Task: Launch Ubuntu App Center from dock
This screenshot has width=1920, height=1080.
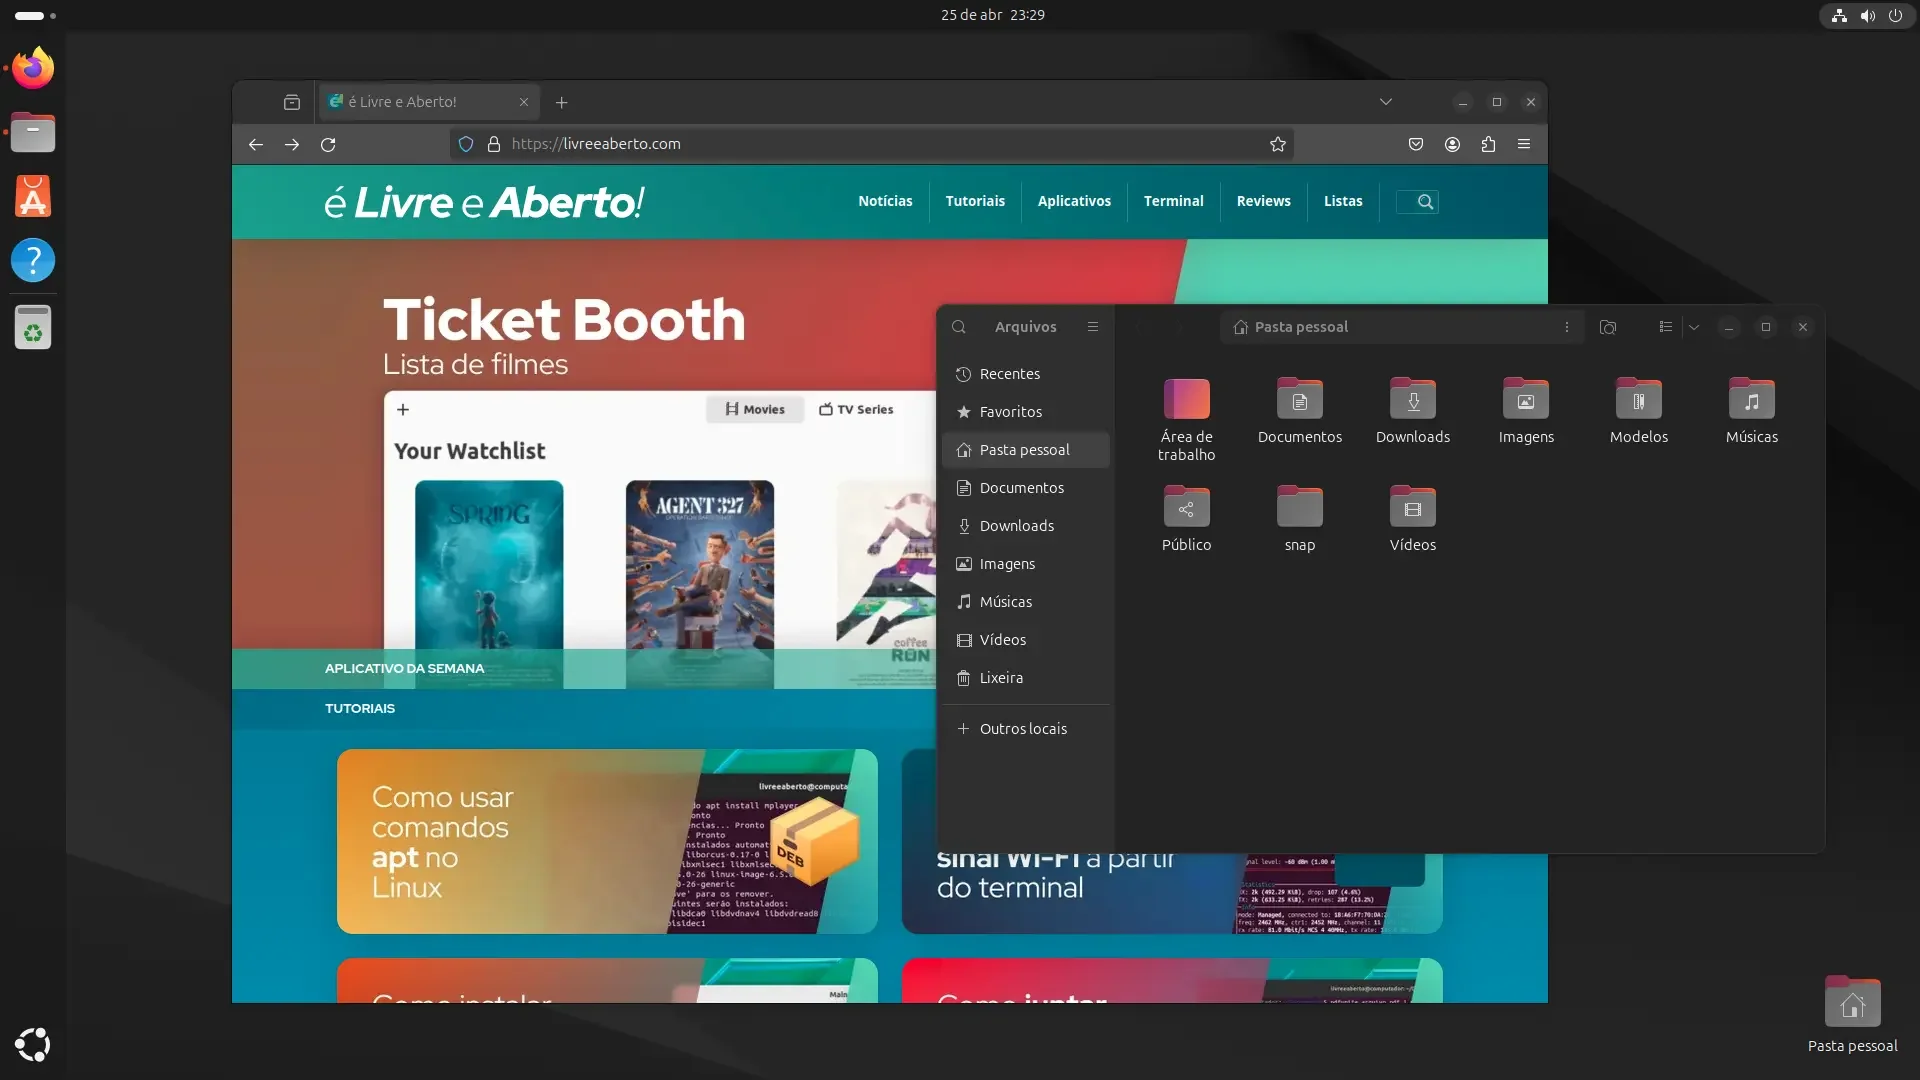Action: click(33, 196)
